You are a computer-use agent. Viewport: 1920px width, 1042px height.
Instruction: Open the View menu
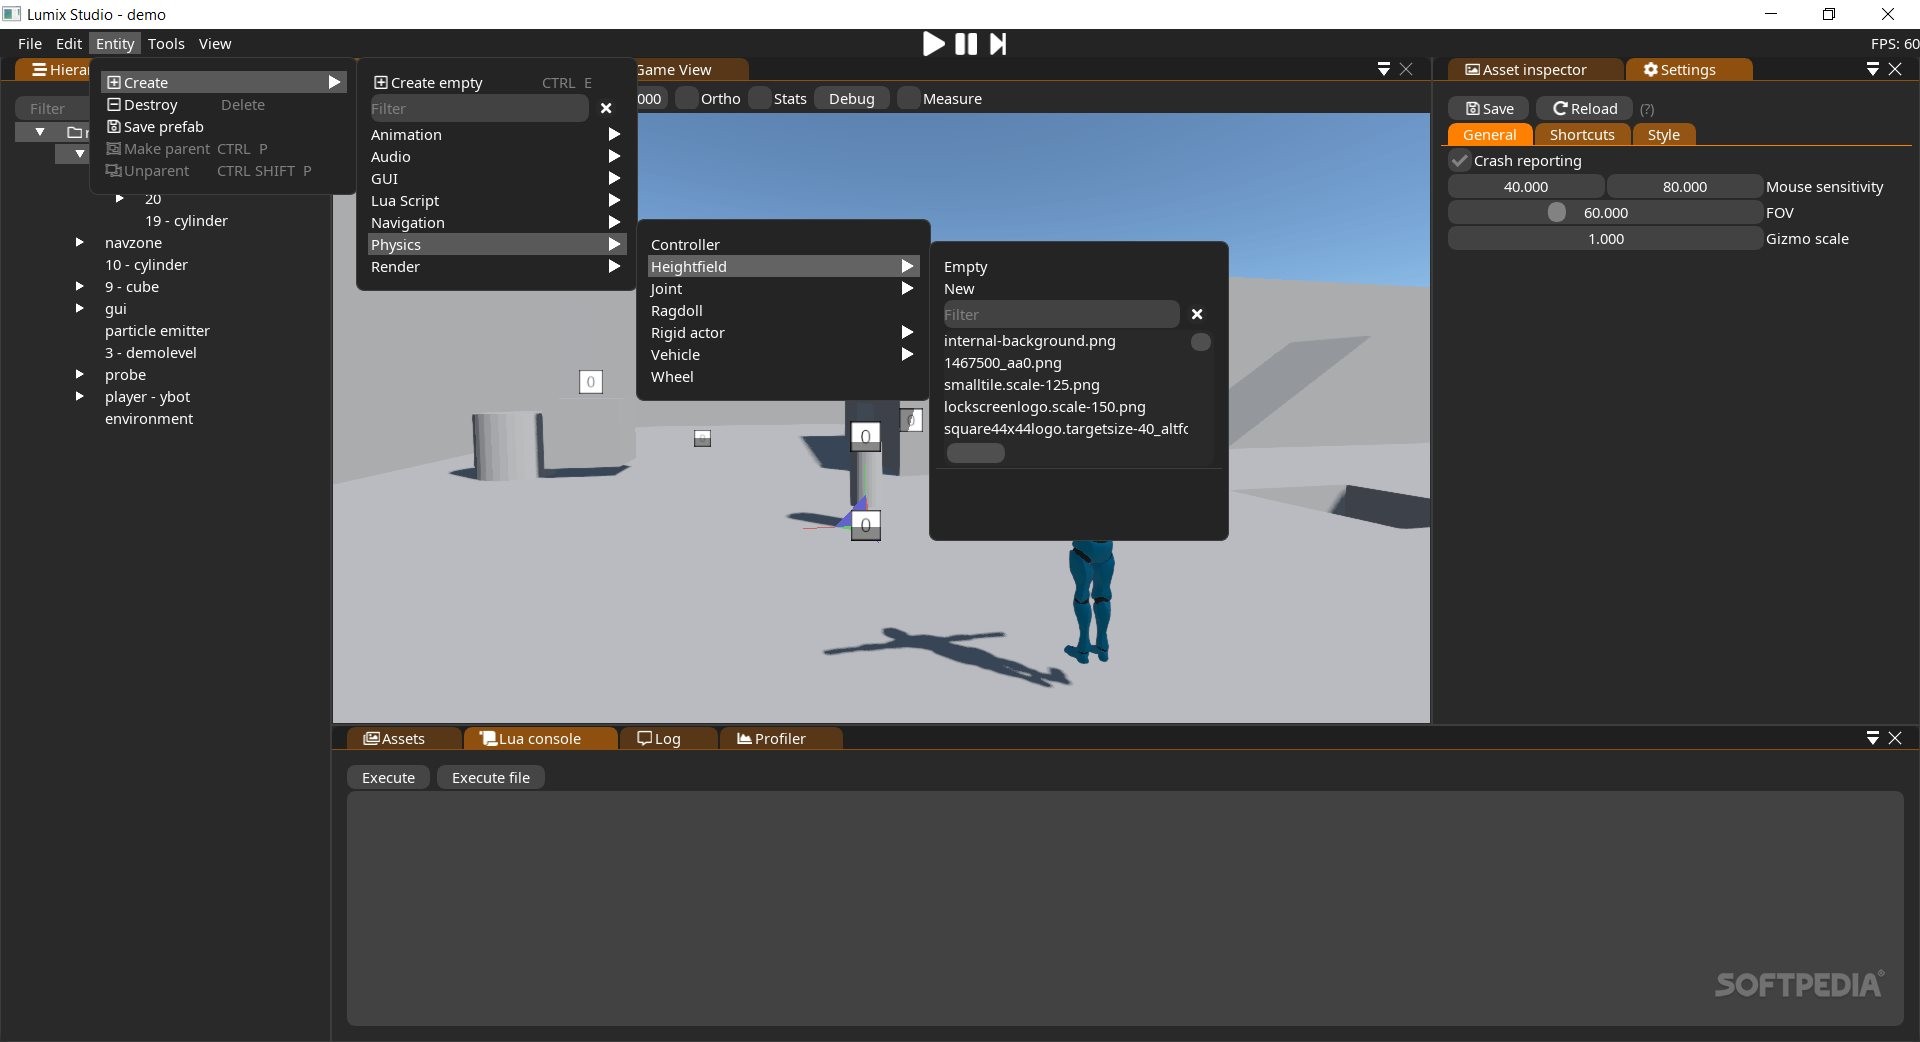coord(215,44)
